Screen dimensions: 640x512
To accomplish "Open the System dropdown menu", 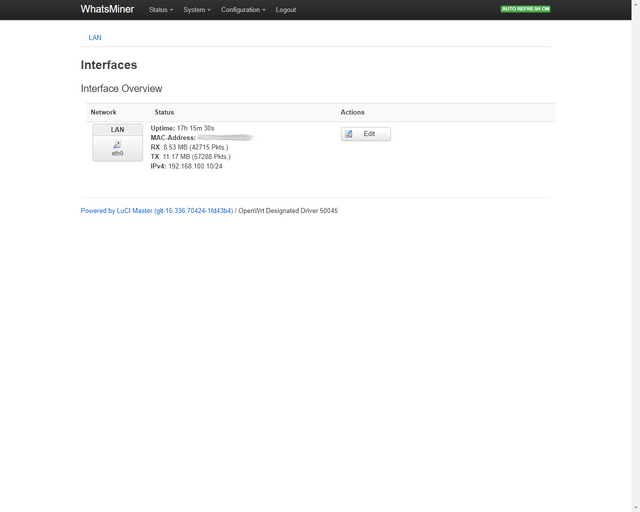I will click(197, 10).
